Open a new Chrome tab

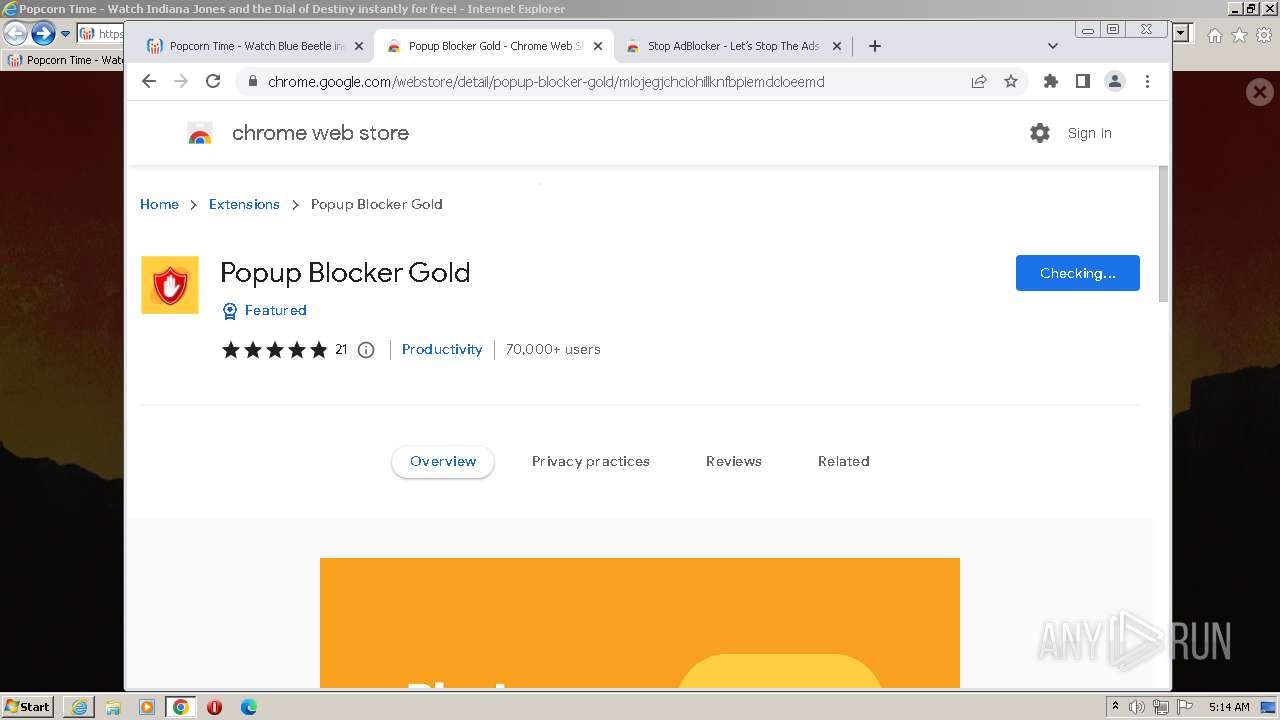[875, 46]
